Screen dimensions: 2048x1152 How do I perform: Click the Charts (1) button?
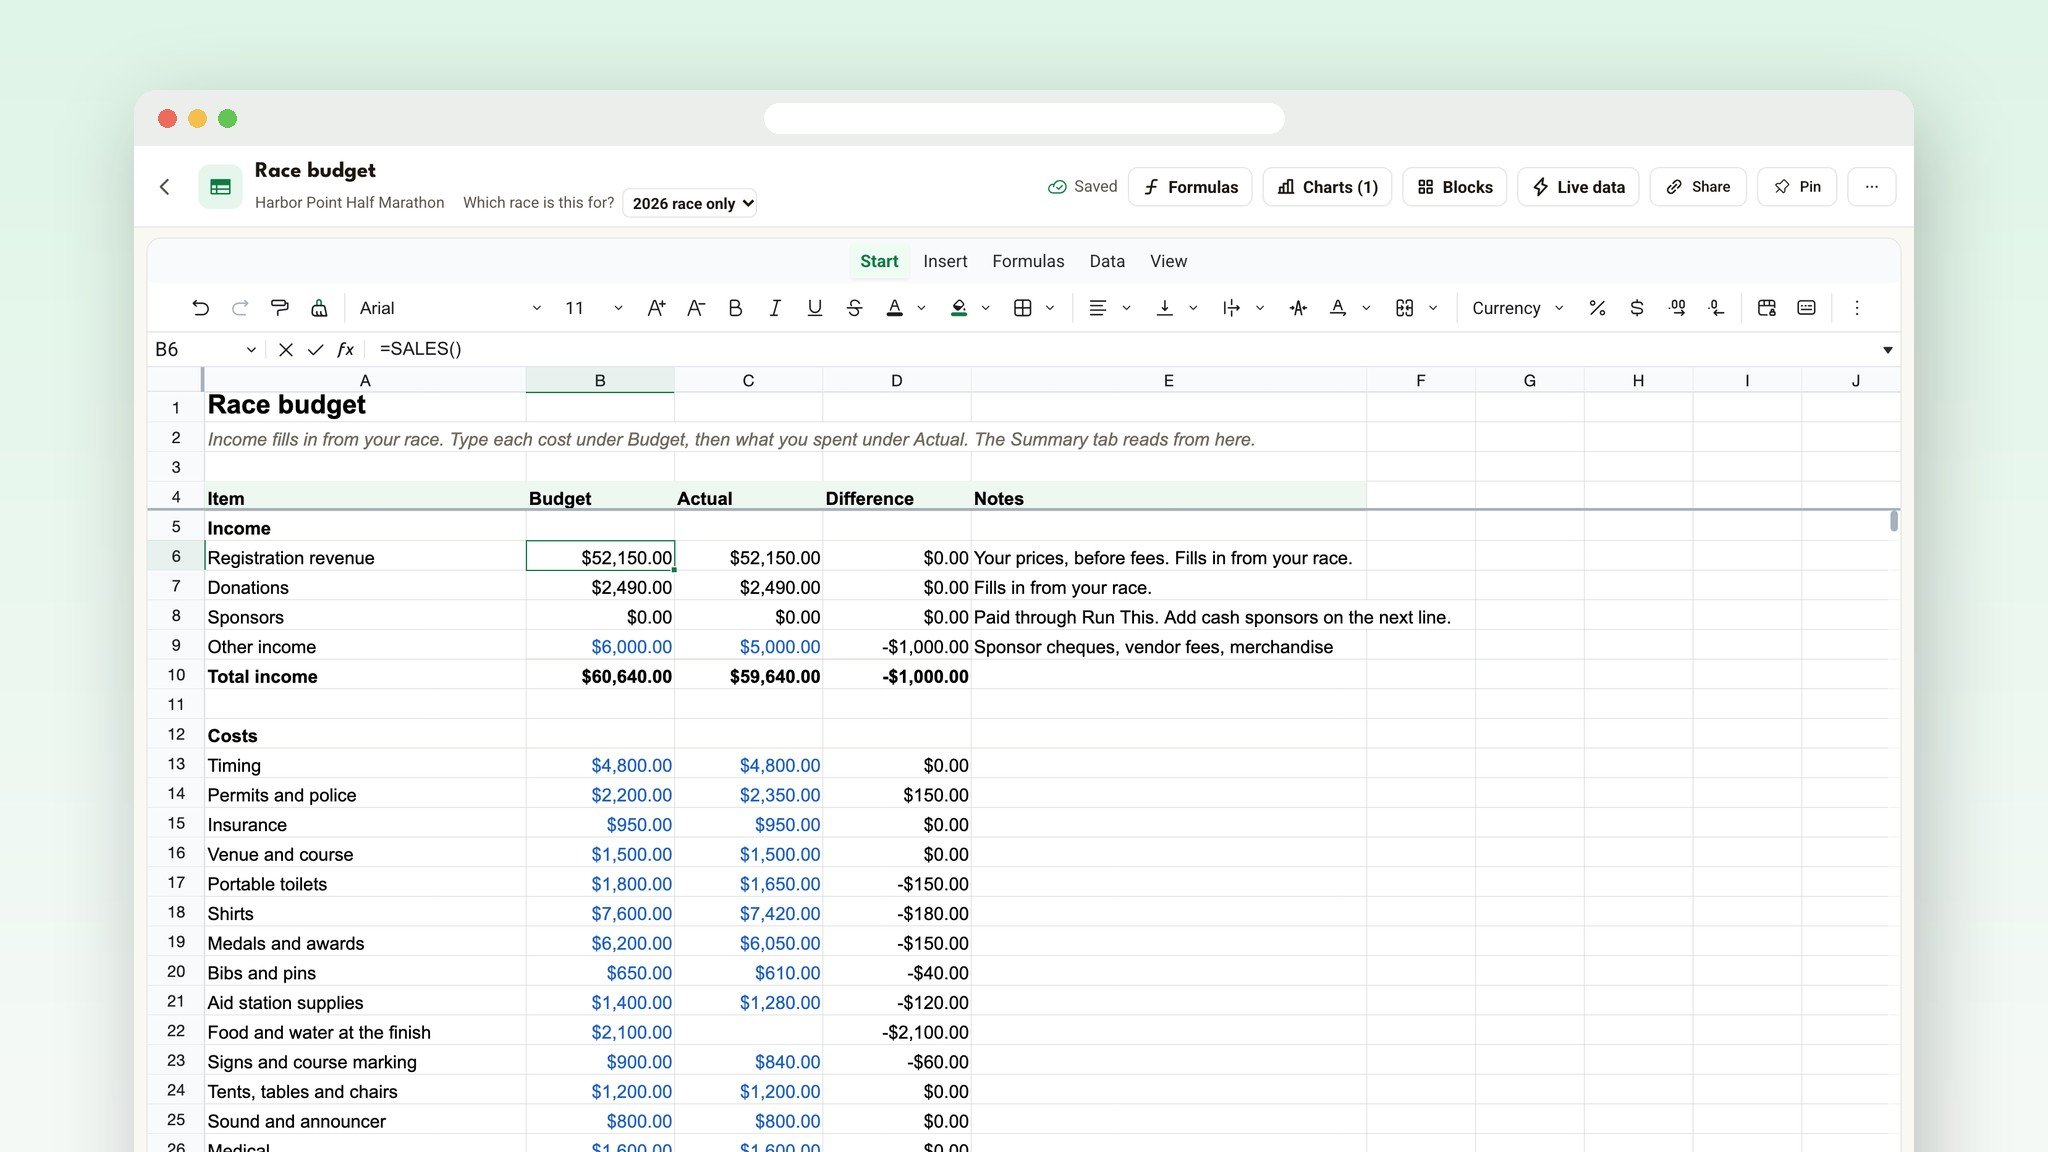tap(1327, 187)
